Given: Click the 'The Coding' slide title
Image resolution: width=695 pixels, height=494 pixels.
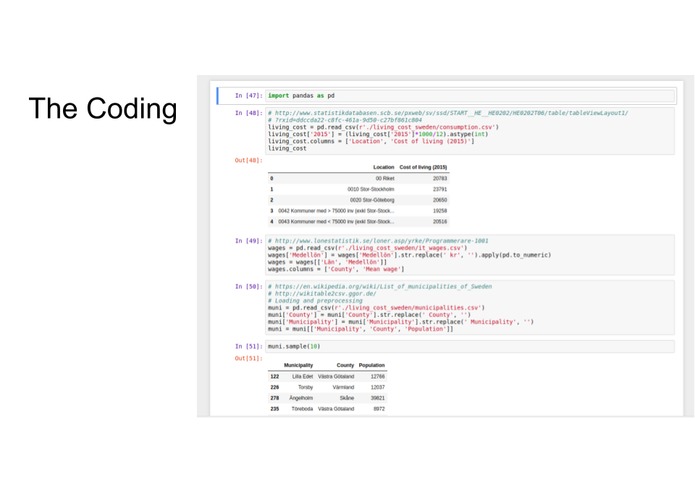Looking at the screenshot, I should (103, 109).
